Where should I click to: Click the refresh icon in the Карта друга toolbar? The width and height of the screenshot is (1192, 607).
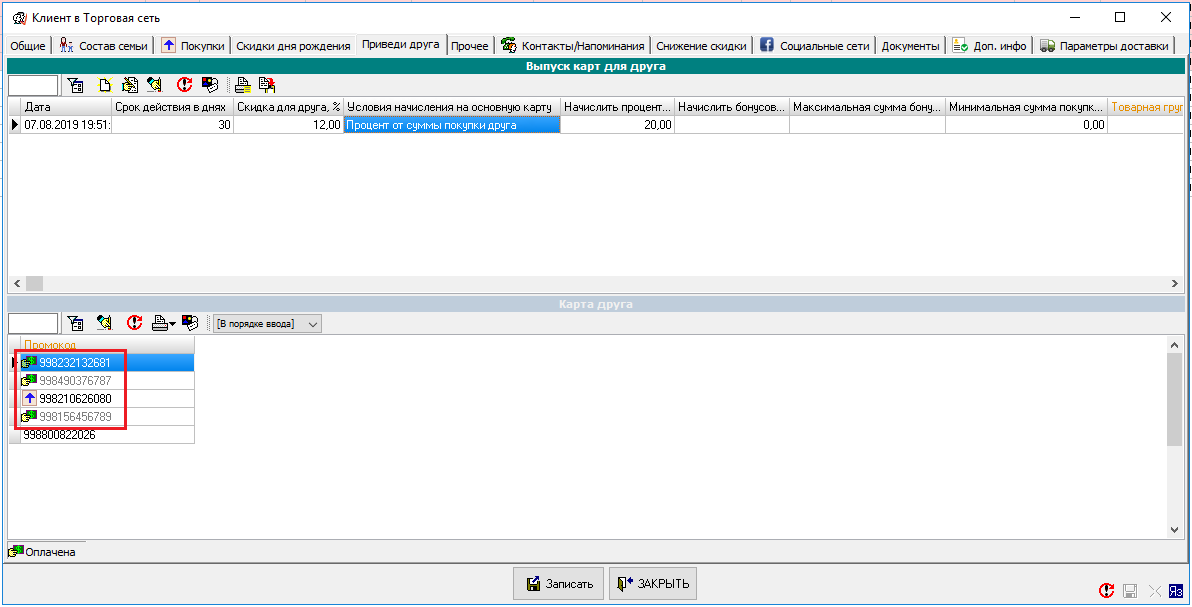(x=134, y=323)
